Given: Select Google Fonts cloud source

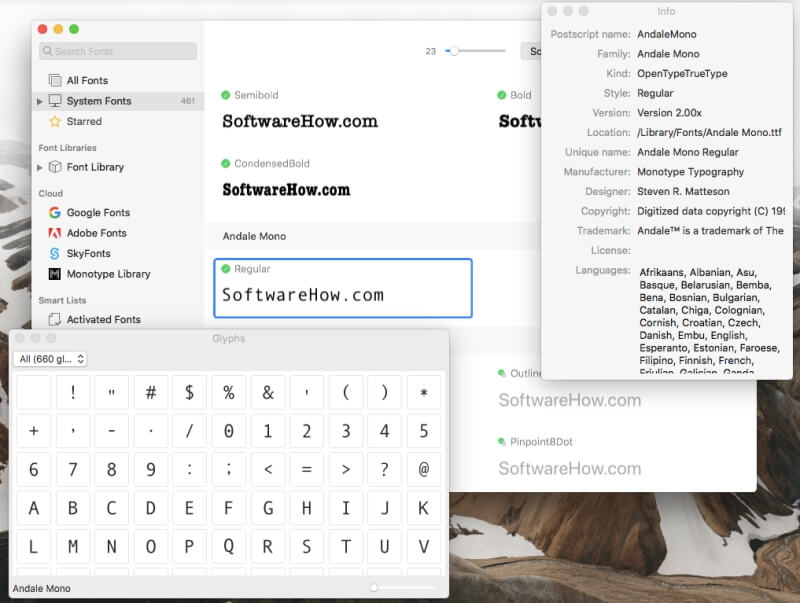Looking at the screenshot, I should click(x=98, y=213).
